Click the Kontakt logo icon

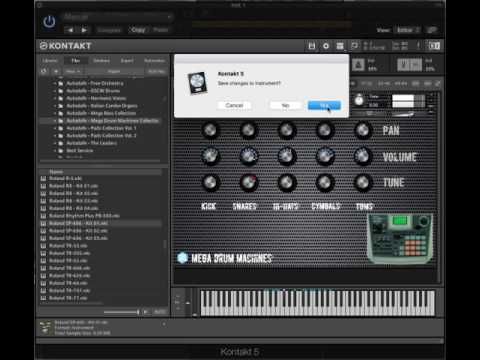tap(43, 46)
